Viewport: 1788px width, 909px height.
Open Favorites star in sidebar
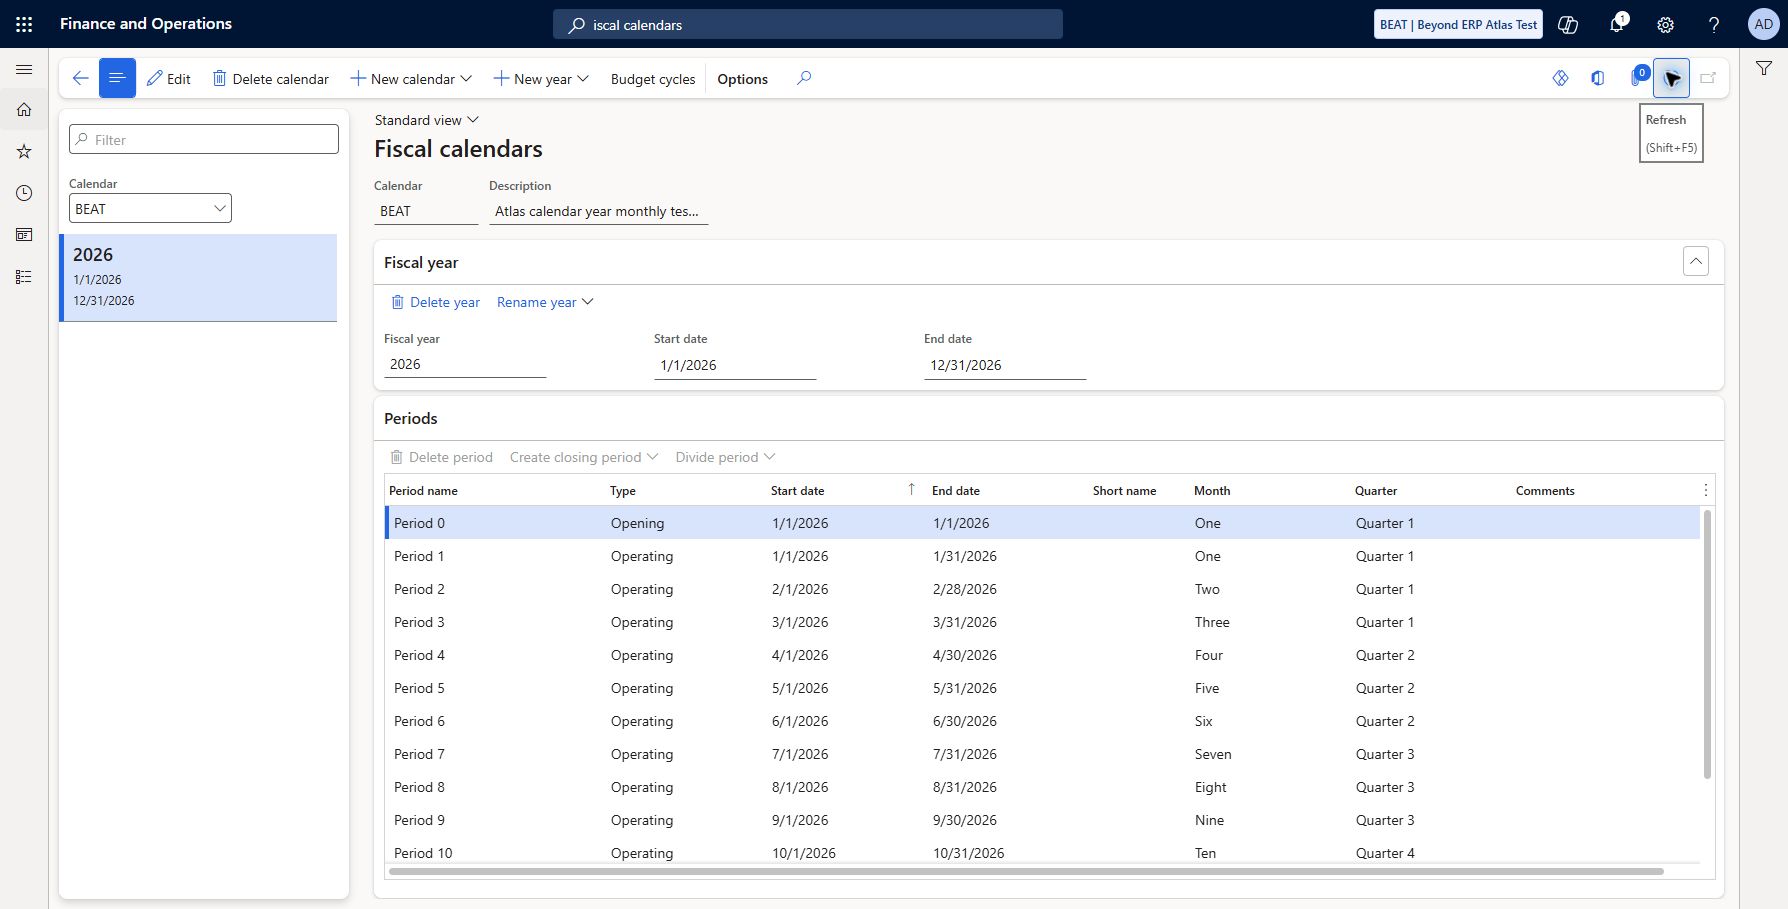[24, 152]
